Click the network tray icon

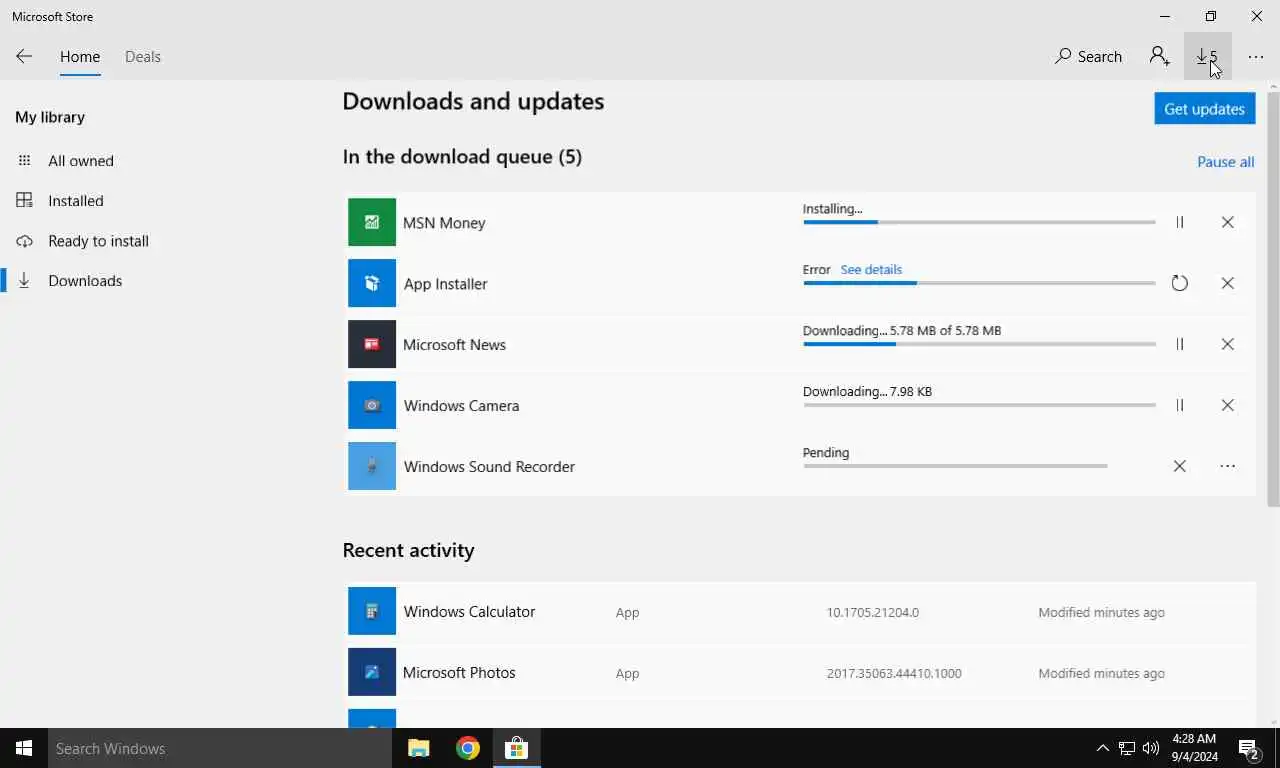[1126, 748]
